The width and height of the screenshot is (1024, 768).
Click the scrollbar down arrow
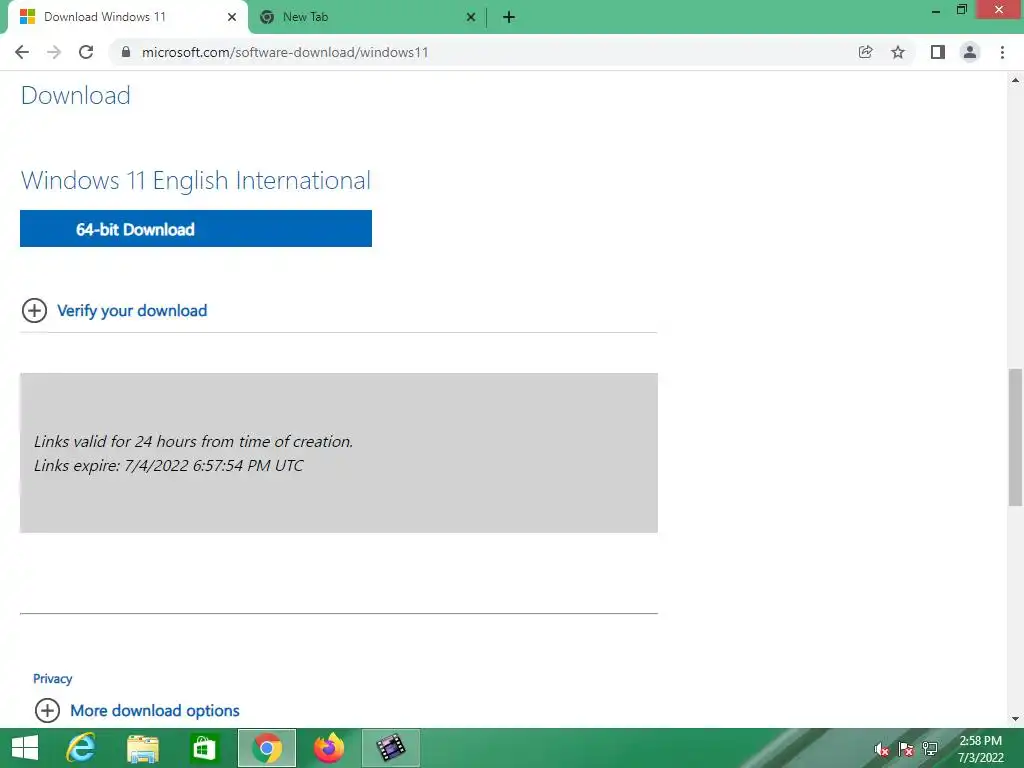tap(1015, 719)
